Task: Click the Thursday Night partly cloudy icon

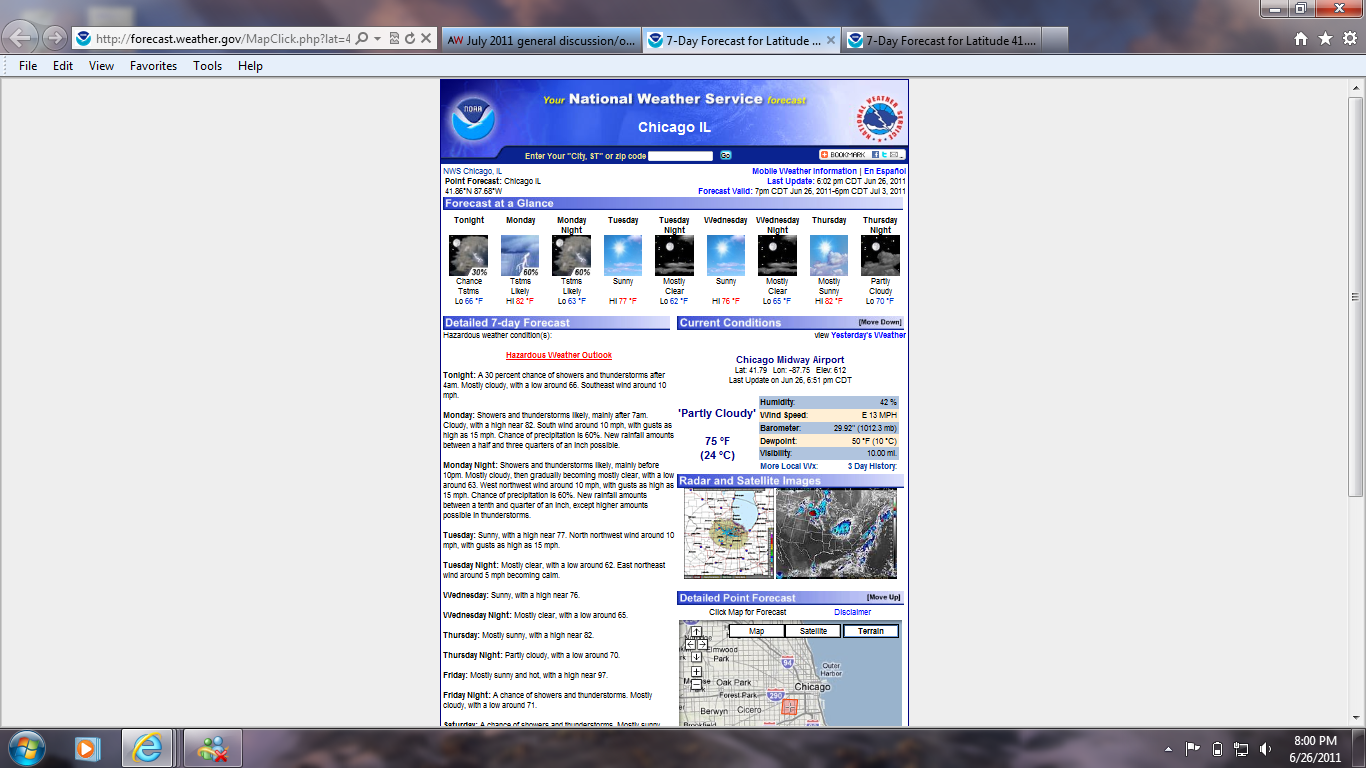Action: [880, 256]
